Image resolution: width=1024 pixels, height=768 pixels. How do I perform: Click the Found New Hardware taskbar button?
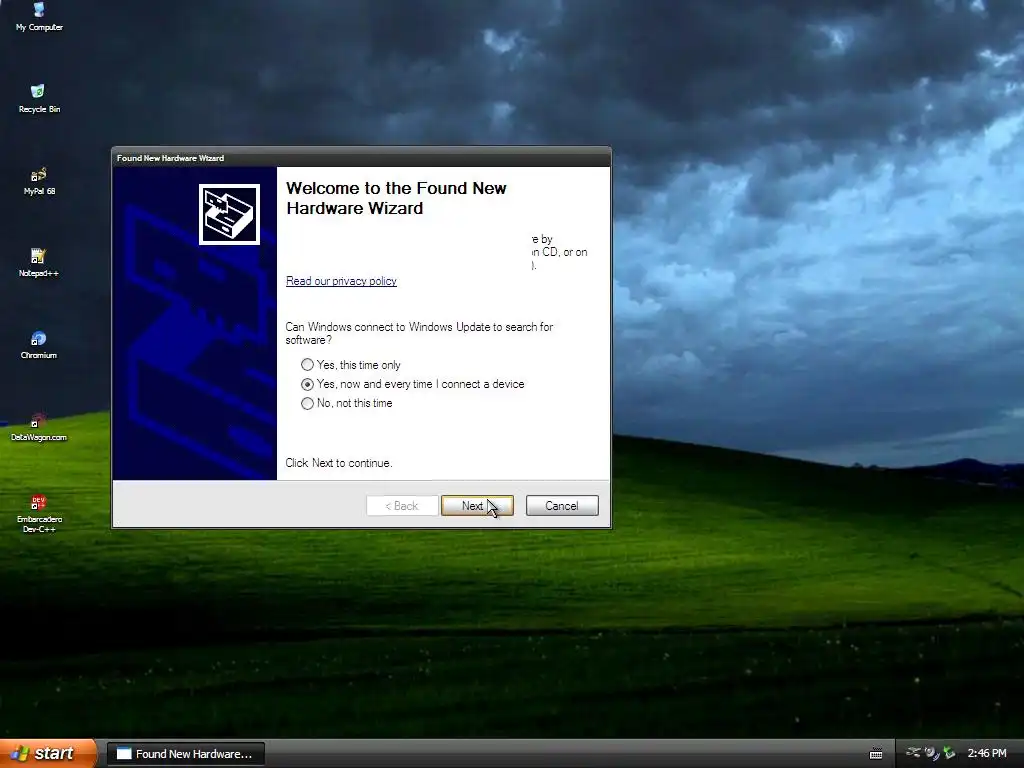click(185, 754)
